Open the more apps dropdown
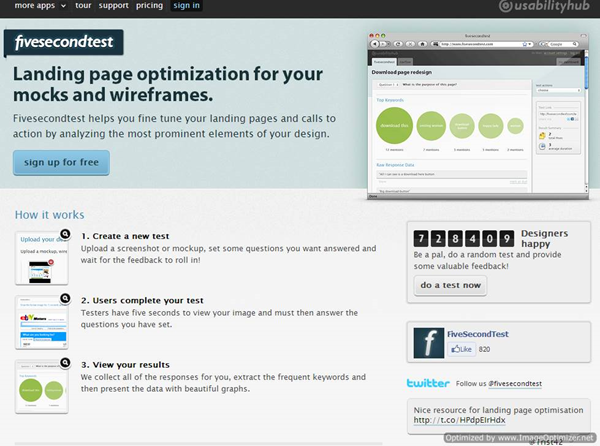This screenshot has width=600, height=446. click(x=40, y=6)
